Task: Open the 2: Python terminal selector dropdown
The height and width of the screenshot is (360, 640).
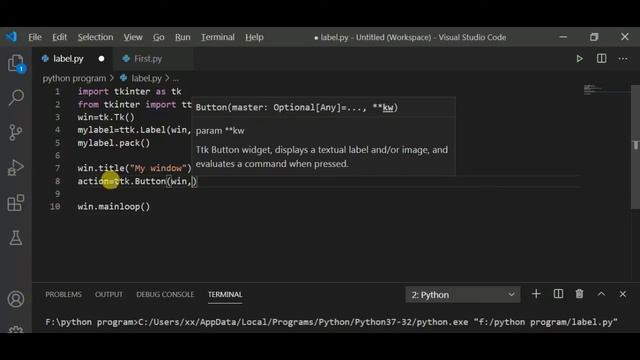Action: 463,294
